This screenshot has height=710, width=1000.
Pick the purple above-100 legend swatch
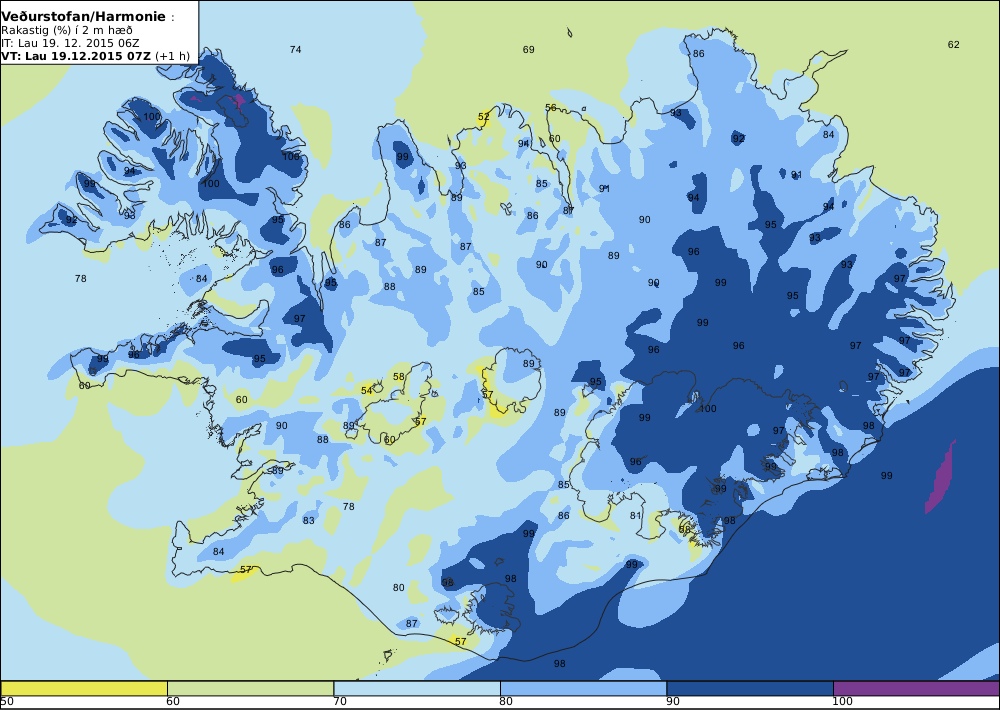click(x=916, y=688)
